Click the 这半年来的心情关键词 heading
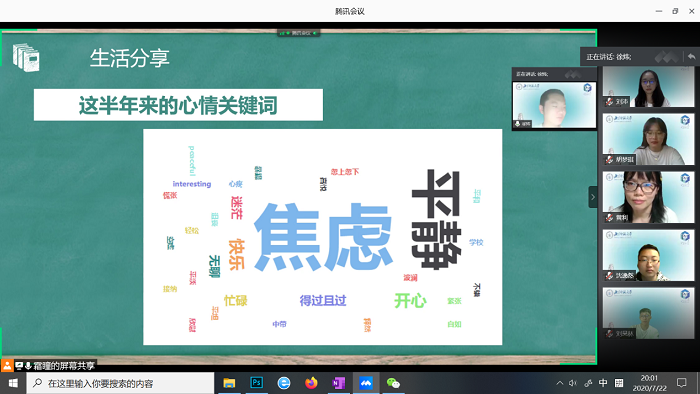 click(x=178, y=105)
